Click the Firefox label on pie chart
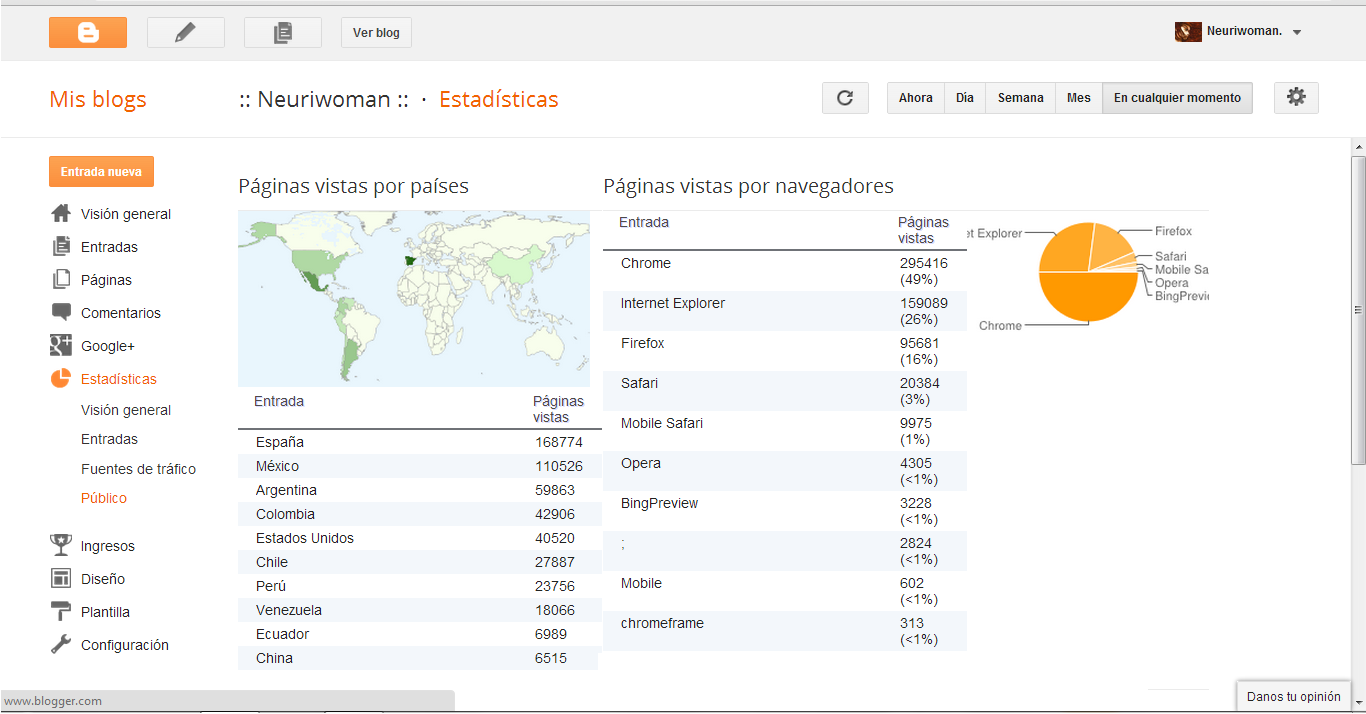1366x714 pixels. point(1173,231)
